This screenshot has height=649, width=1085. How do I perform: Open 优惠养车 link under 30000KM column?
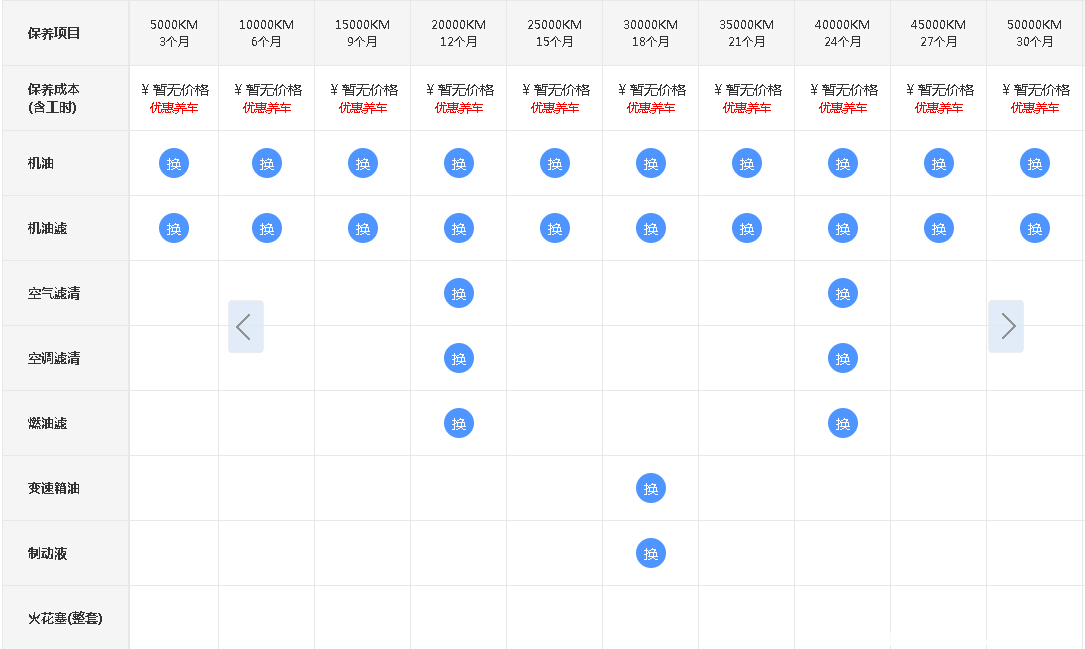tap(651, 108)
